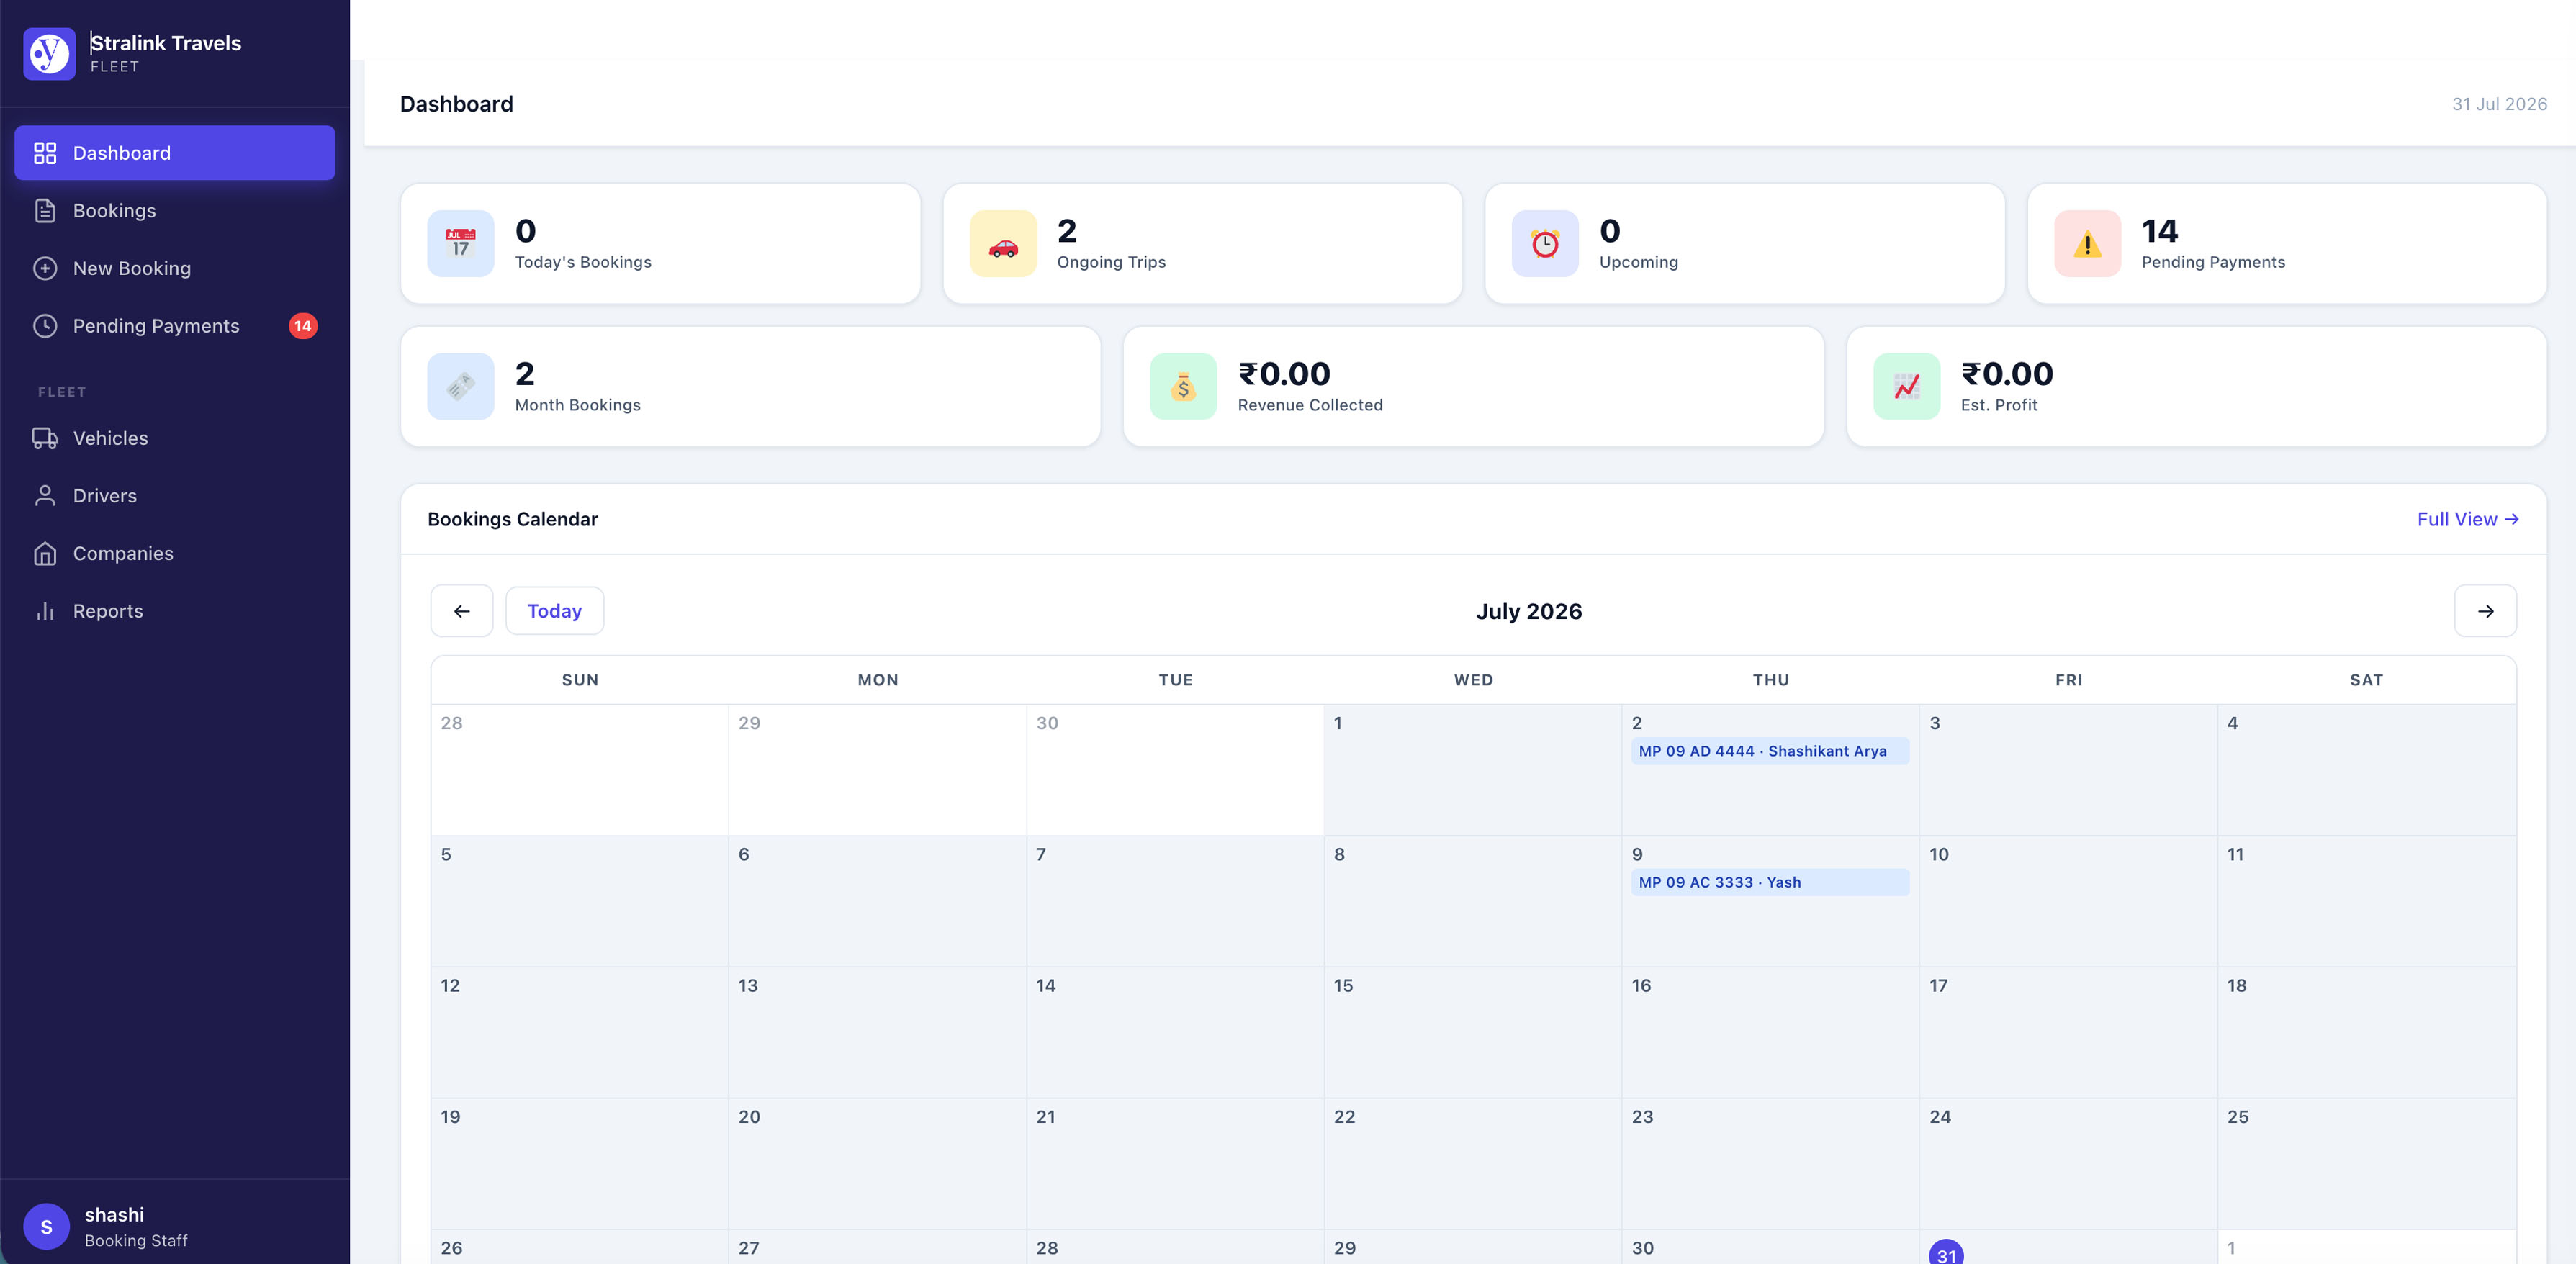Click the ₹0.00 Est. Profit value
The width and height of the screenshot is (2576, 1264).
(x=2007, y=374)
